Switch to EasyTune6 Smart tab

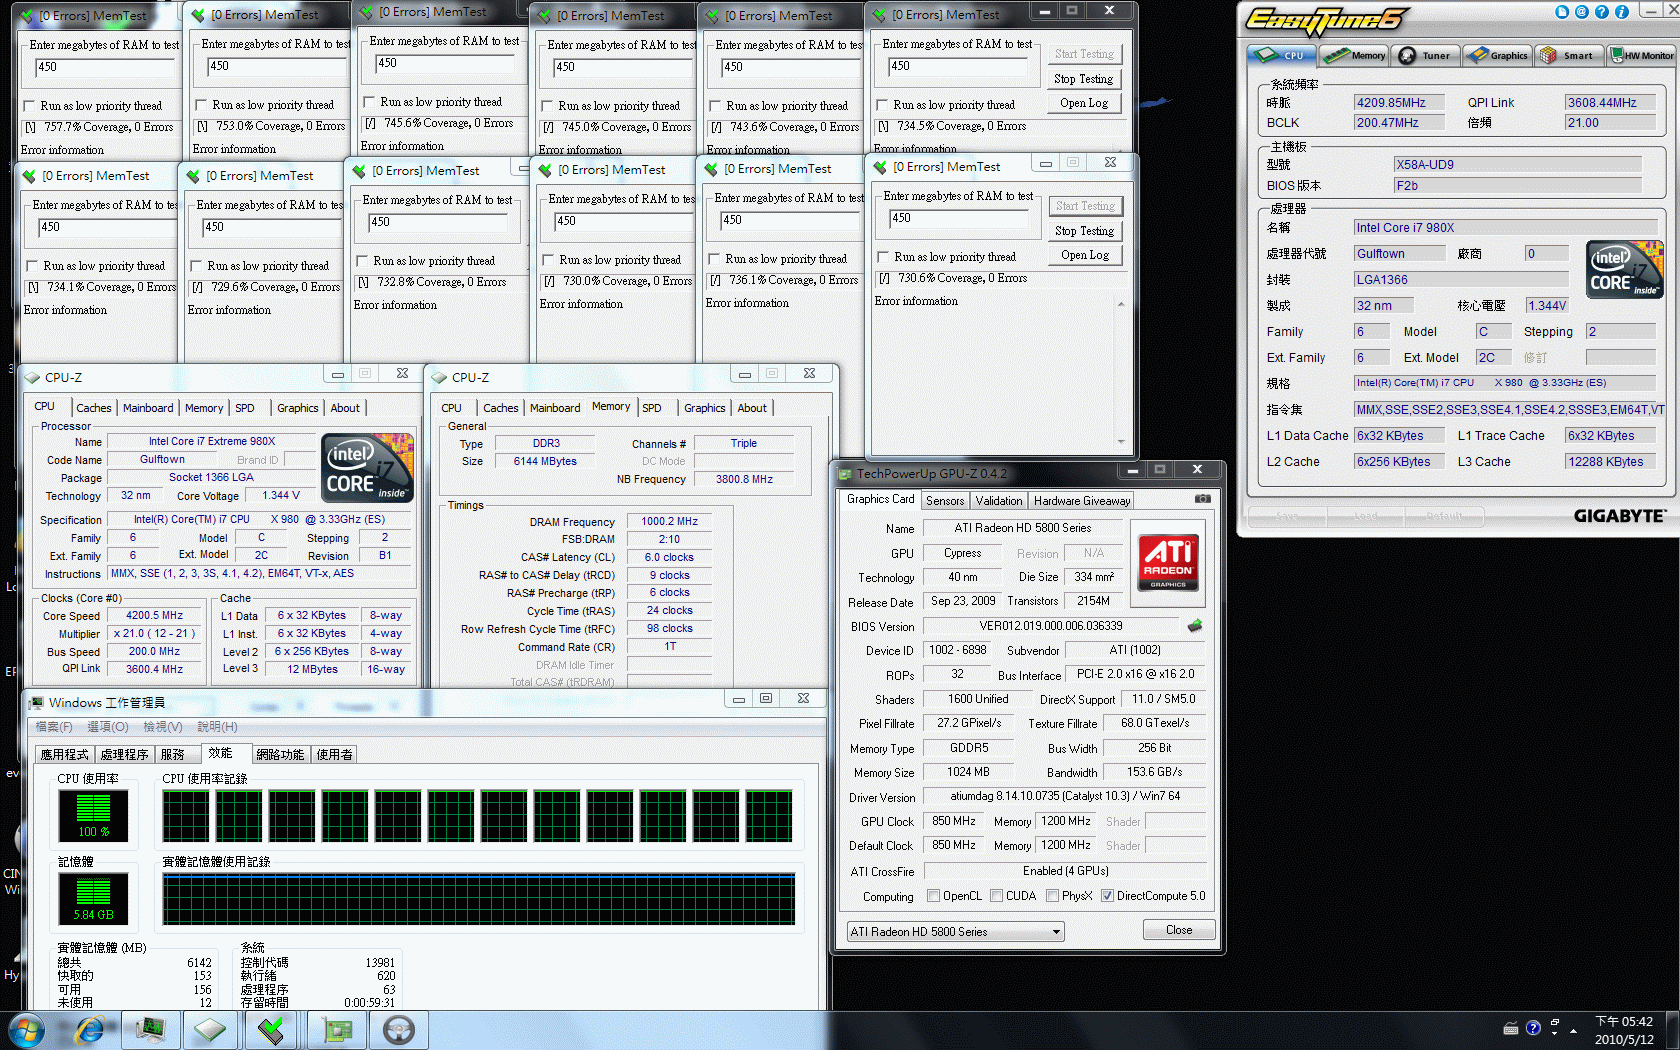(x=1568, y=55)
